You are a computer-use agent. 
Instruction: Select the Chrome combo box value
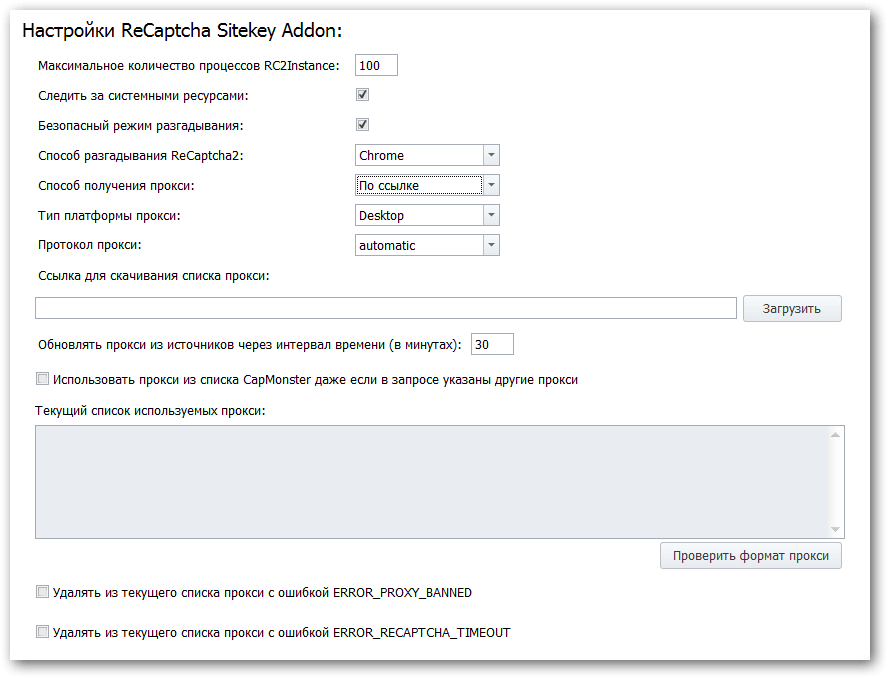click(420, 155)
